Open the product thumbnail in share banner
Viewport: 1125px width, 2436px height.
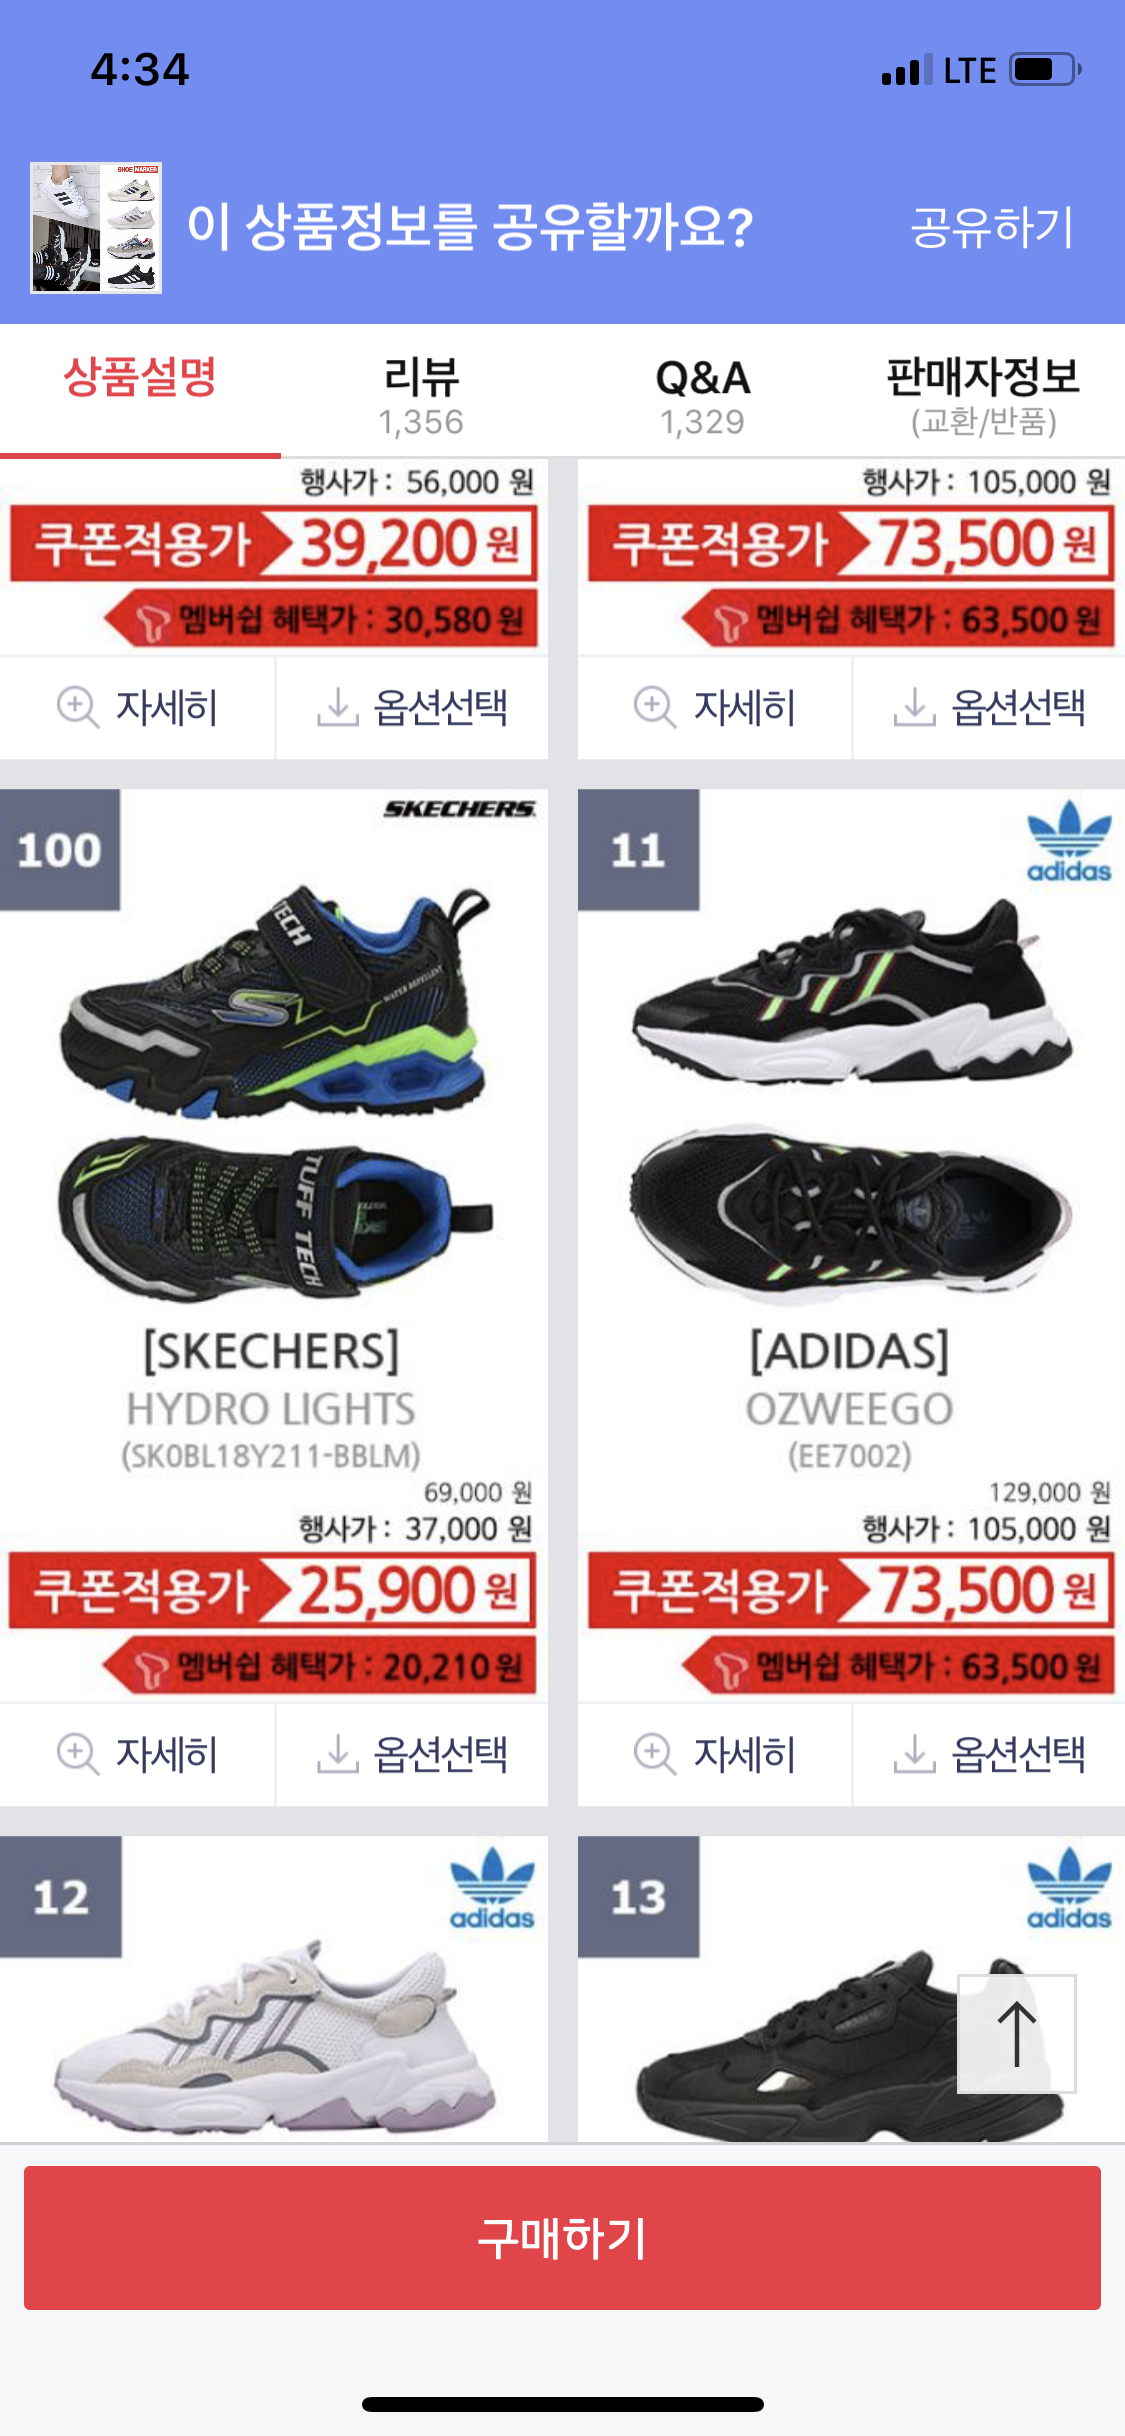[96, 228]
